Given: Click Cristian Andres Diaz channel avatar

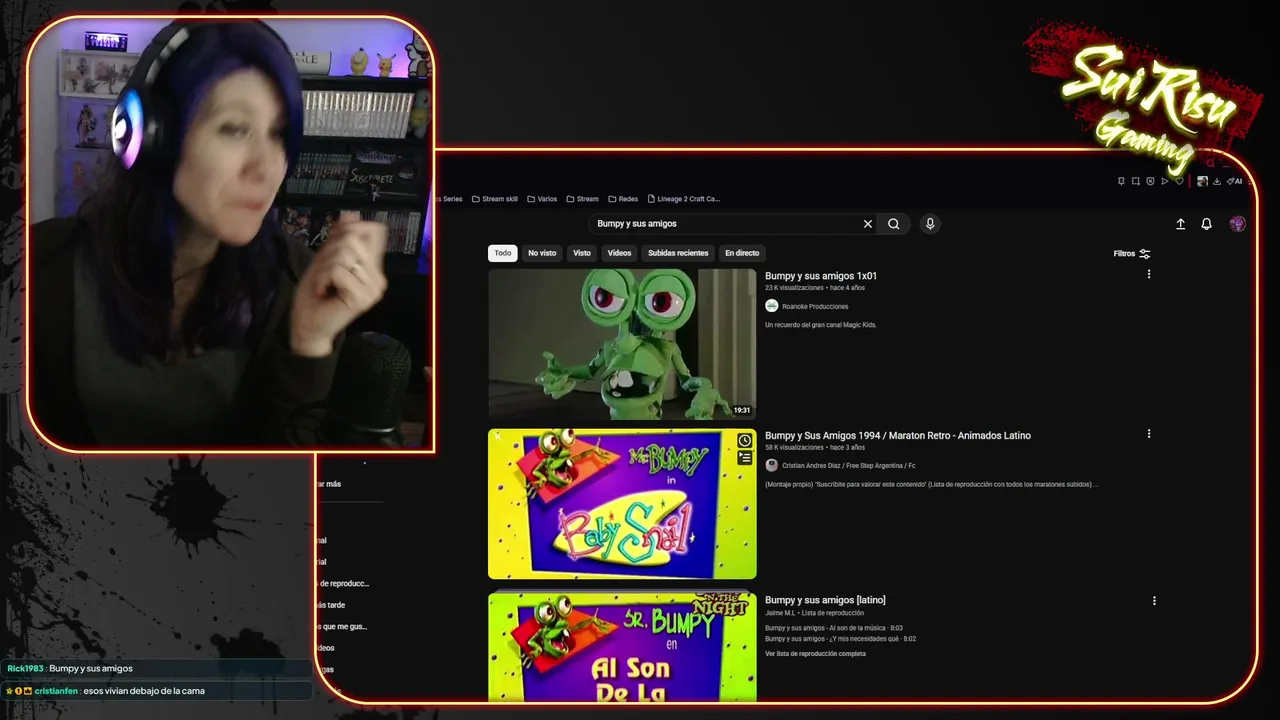Looking at the screenshot, I should [771, 465].
